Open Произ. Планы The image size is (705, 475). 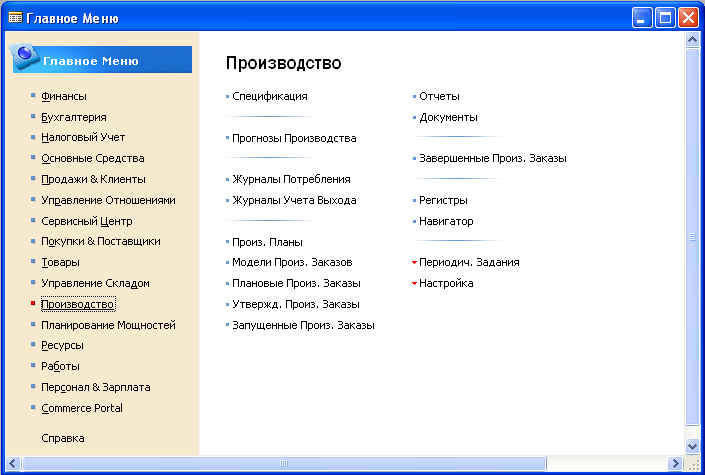point(267,242)
